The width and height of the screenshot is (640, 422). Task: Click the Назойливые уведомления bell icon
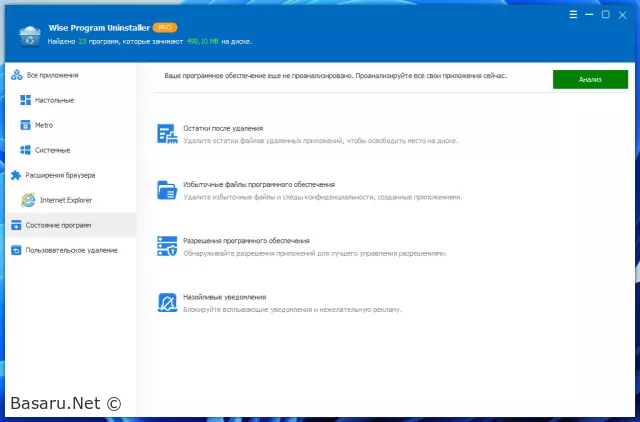coord(167,302)
